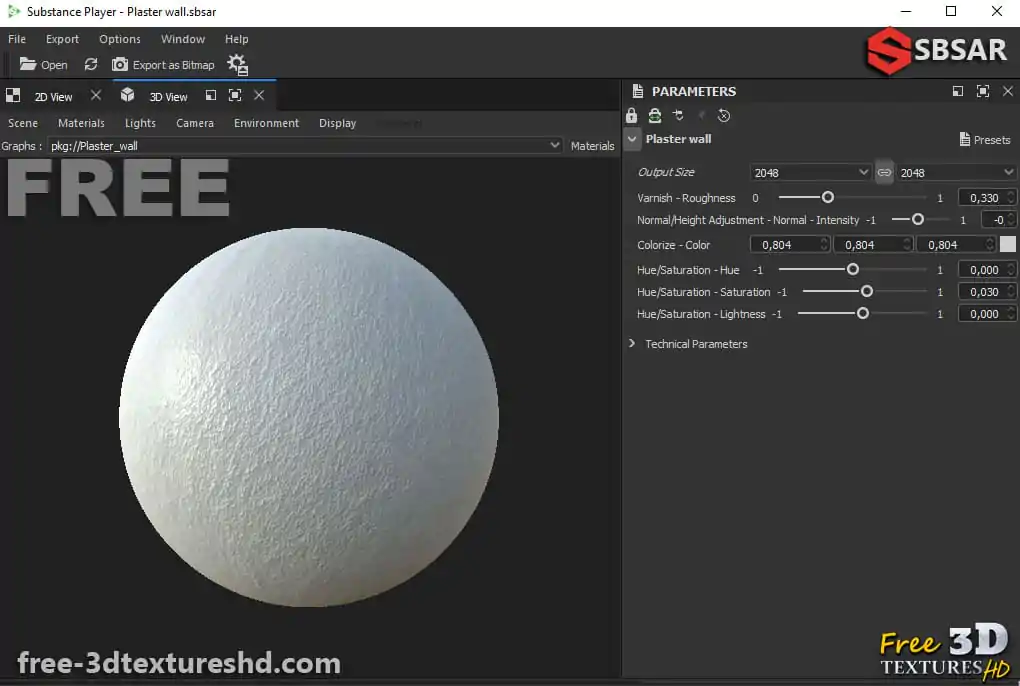The width and height of the screenshot is (1020, 686).
Task: Open the first Output Size 2048 dropdown
Action: 811,172
